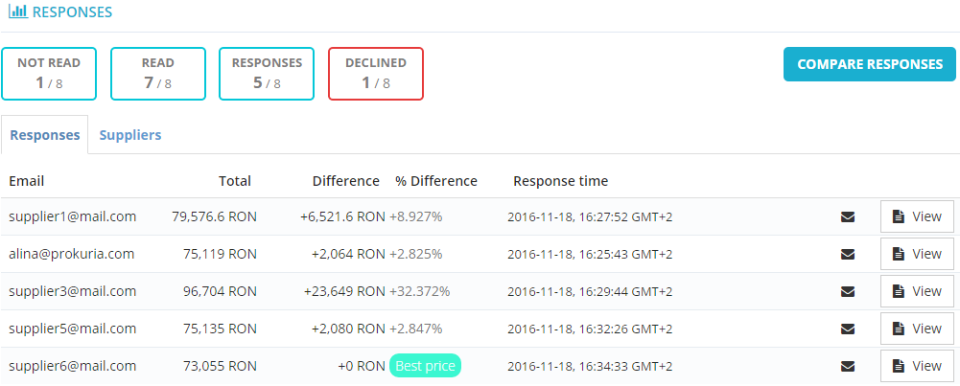The height and width of the screenshot is (386, 960).
Task: Click difference +0 RON
Action: click(x=361, y=366)
